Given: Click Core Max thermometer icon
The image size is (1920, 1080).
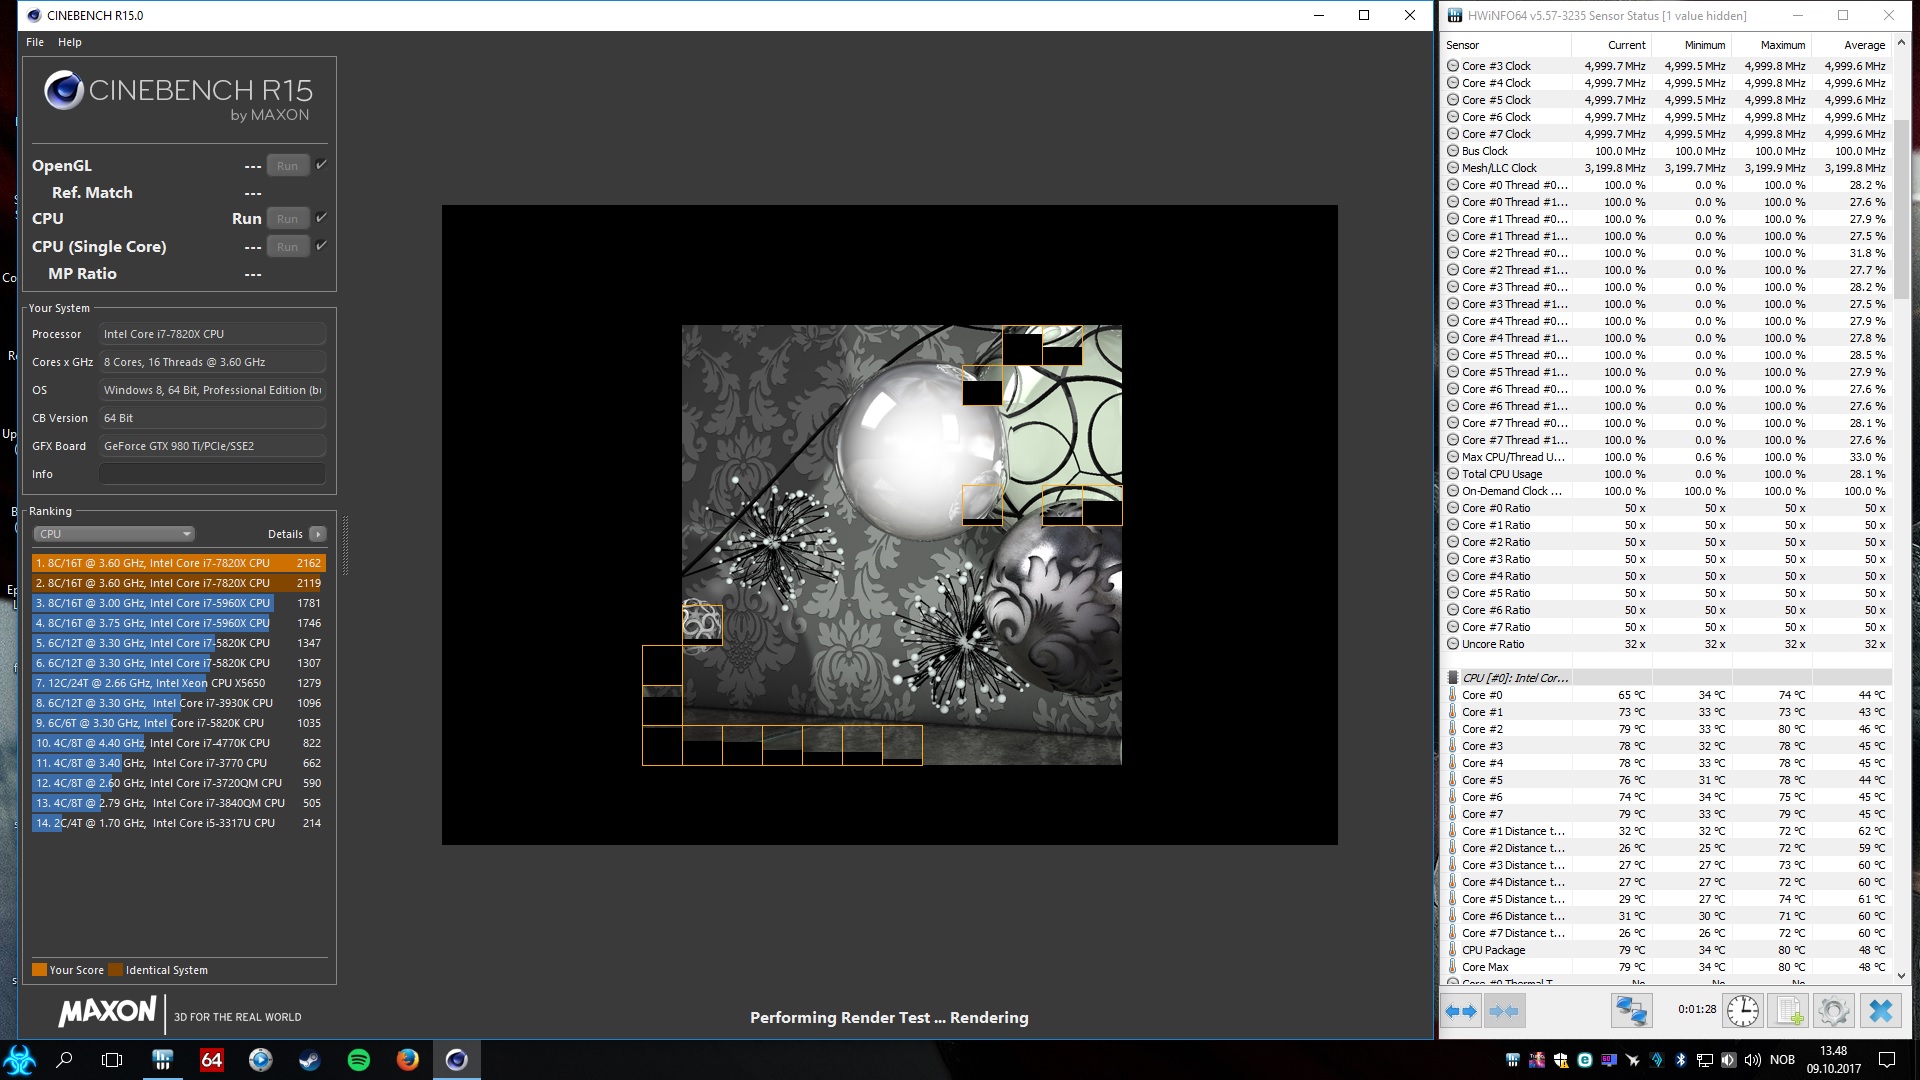Looking at the screenshot, I should pyautogui.click(x=1453, y=967).
